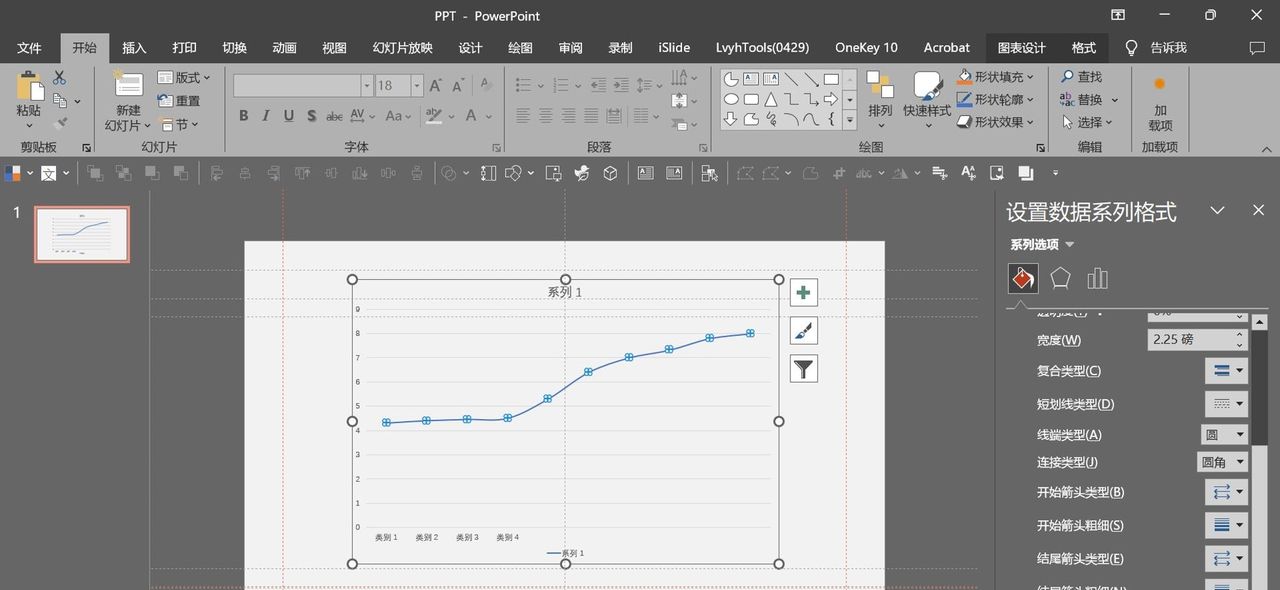Open the Series Options bar chart icon
This screenshot has height=590, width=1280.
[x=1097, y=278]
